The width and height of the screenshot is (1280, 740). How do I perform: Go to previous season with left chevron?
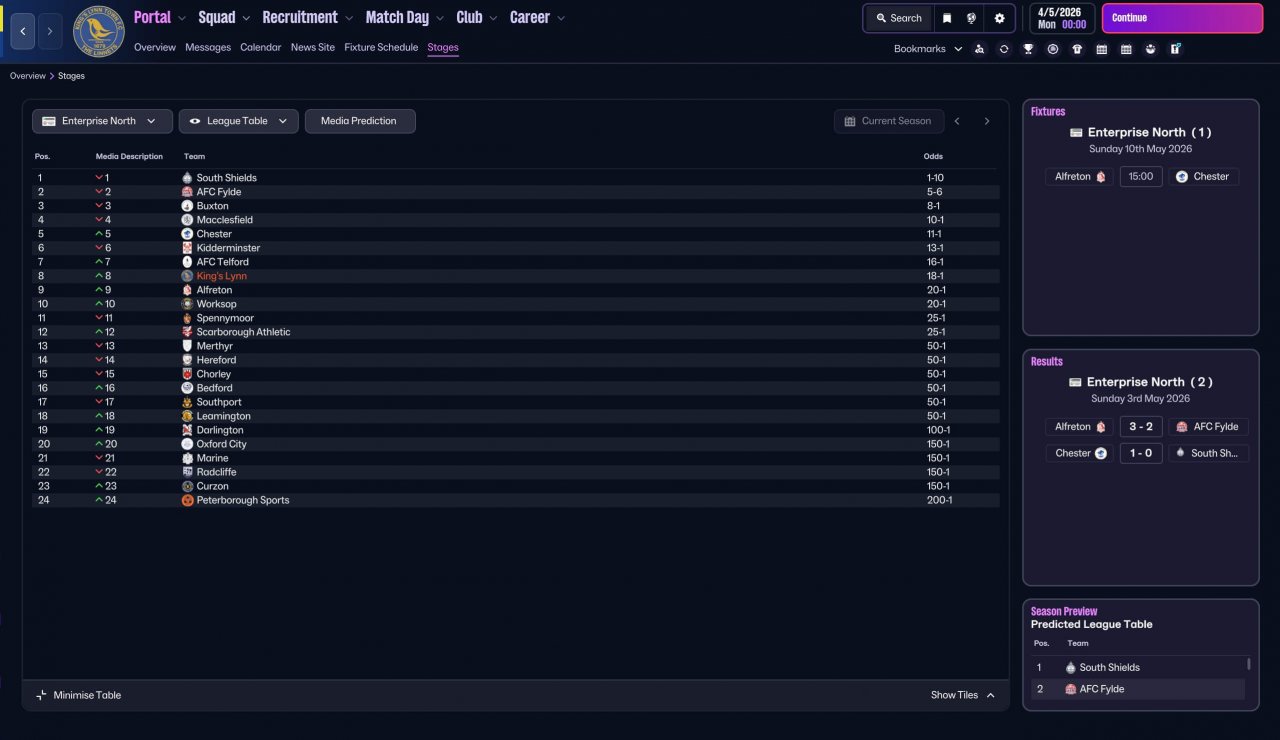point(957,121)
